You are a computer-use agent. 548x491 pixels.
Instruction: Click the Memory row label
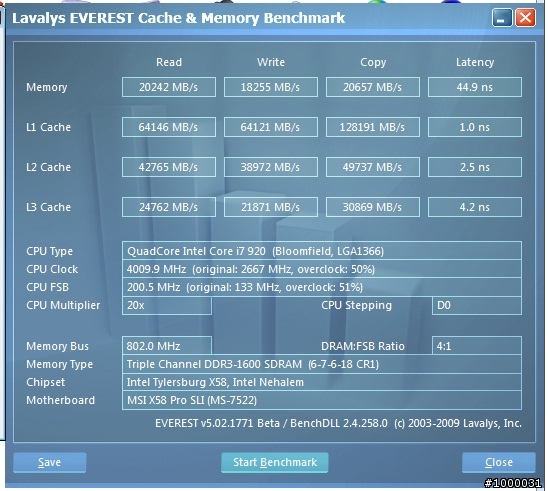pyautogui.click(x=46, y=87)
